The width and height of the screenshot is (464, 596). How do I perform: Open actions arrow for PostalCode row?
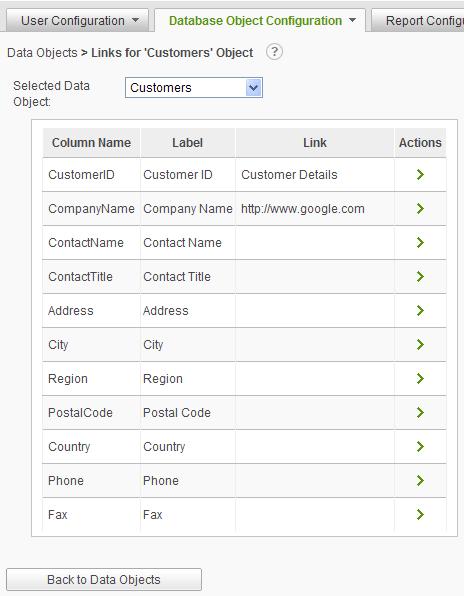coord(420,412)
